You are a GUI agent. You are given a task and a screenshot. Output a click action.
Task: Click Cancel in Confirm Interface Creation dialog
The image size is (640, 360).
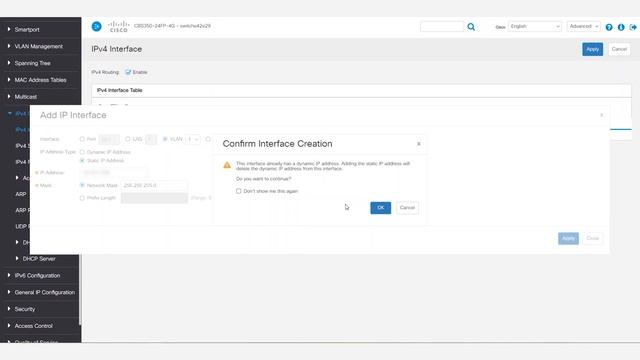[407, 208]
